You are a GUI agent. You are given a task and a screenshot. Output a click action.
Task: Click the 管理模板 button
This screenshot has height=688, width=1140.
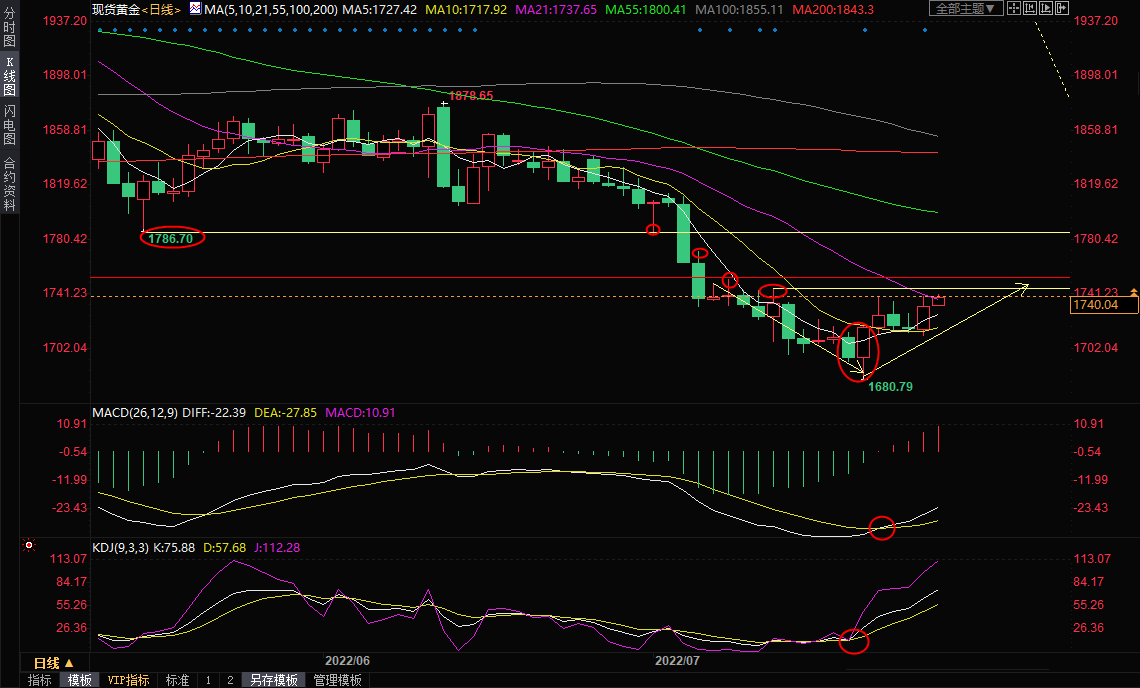[338, 680]
